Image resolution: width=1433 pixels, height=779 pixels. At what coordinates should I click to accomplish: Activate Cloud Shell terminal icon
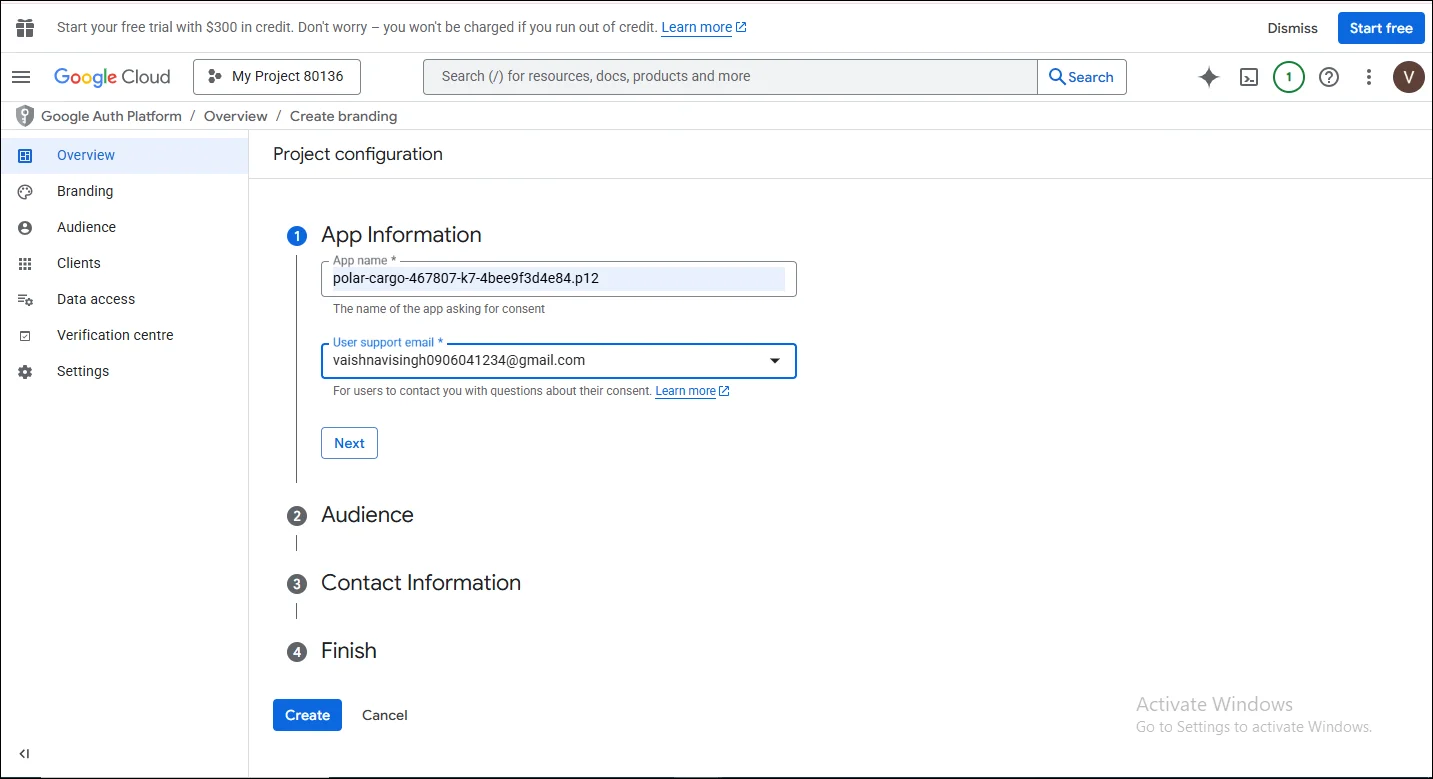click(1249, 77)
